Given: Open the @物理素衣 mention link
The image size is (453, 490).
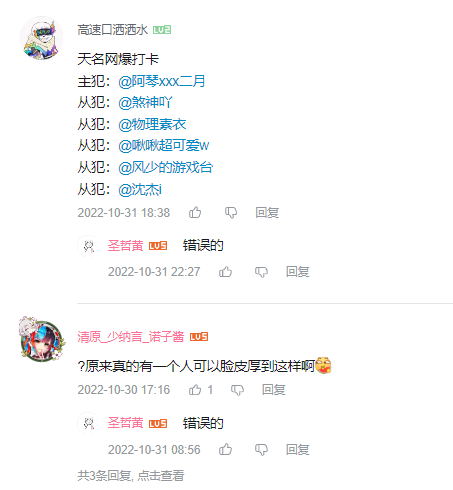Looking at the screenshot, I should (x=152, y=124).
